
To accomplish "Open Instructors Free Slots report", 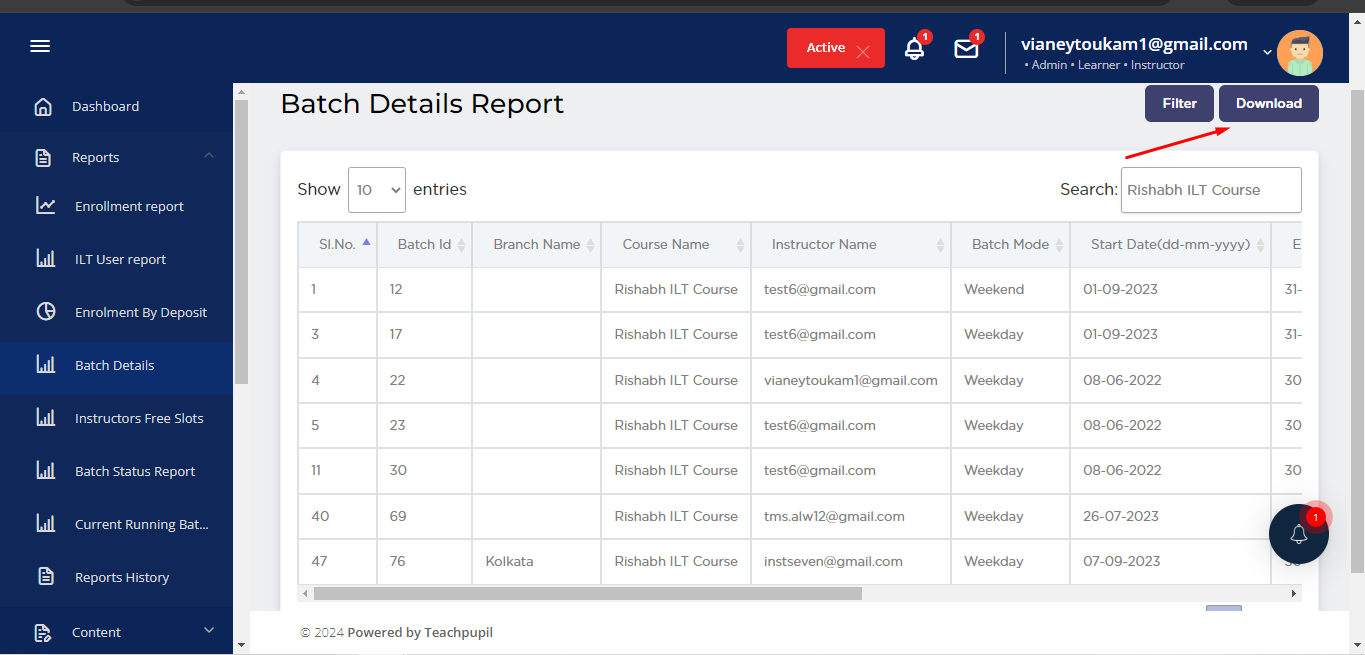I will pos(139,418).
